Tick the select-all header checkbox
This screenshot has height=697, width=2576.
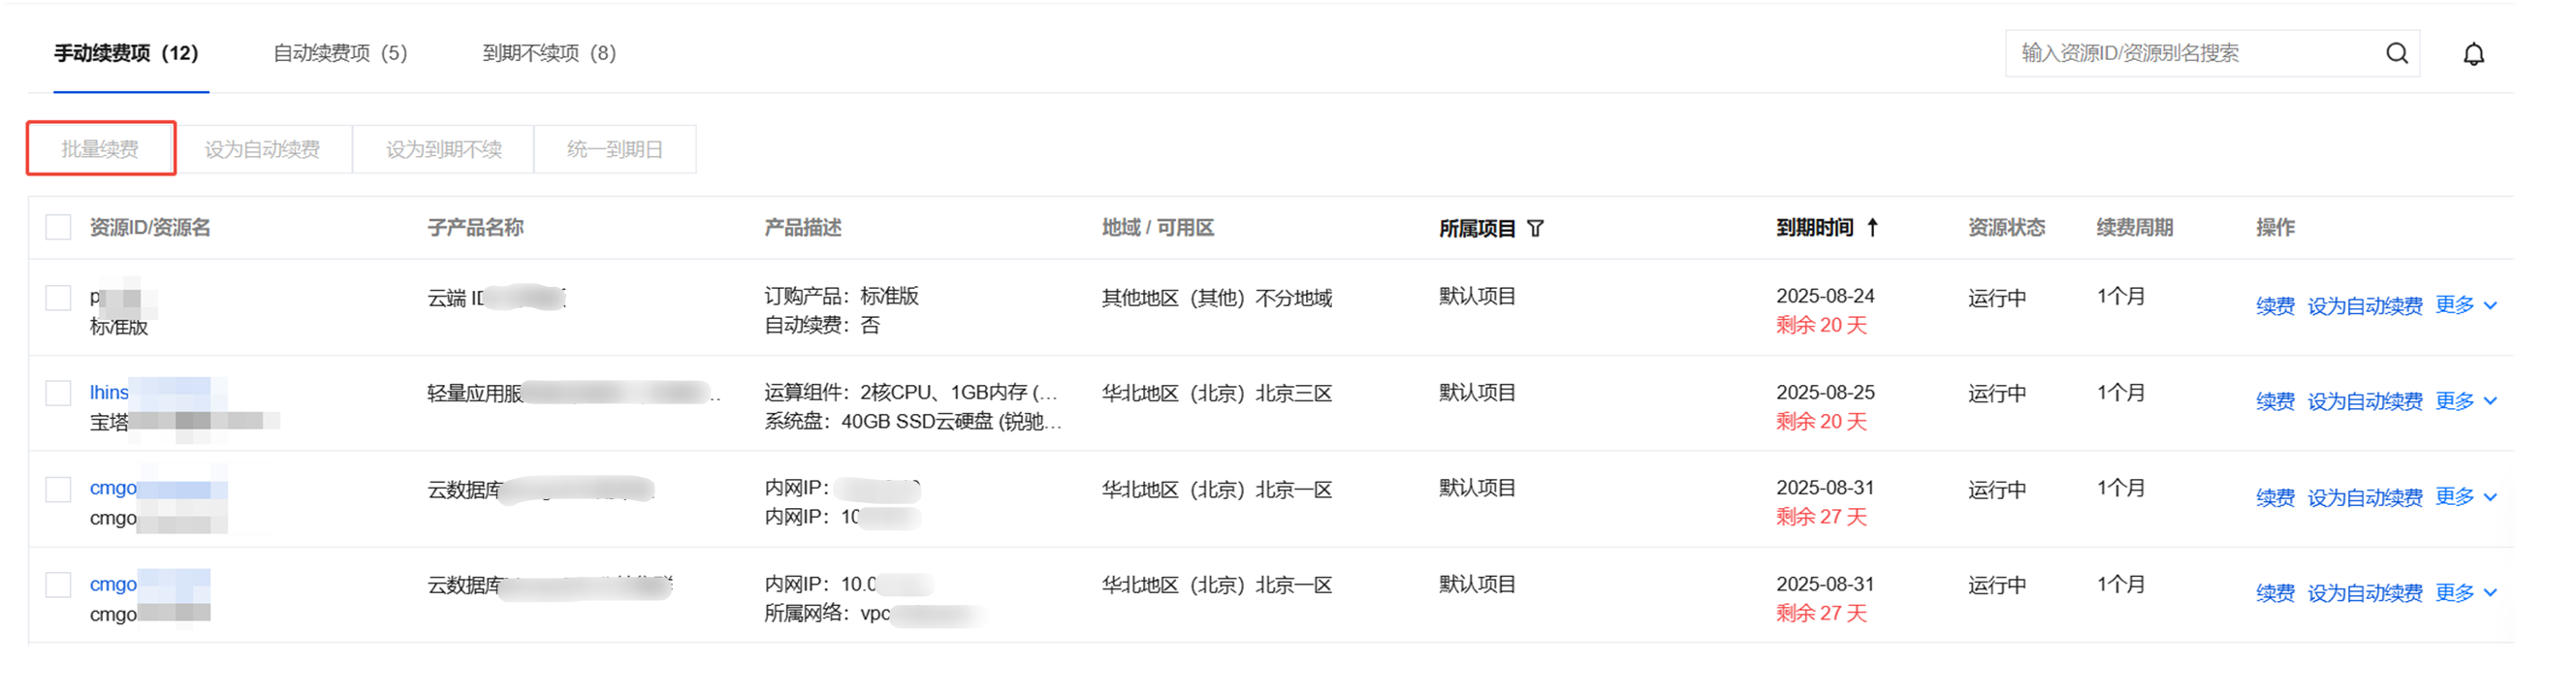[59, 228]
